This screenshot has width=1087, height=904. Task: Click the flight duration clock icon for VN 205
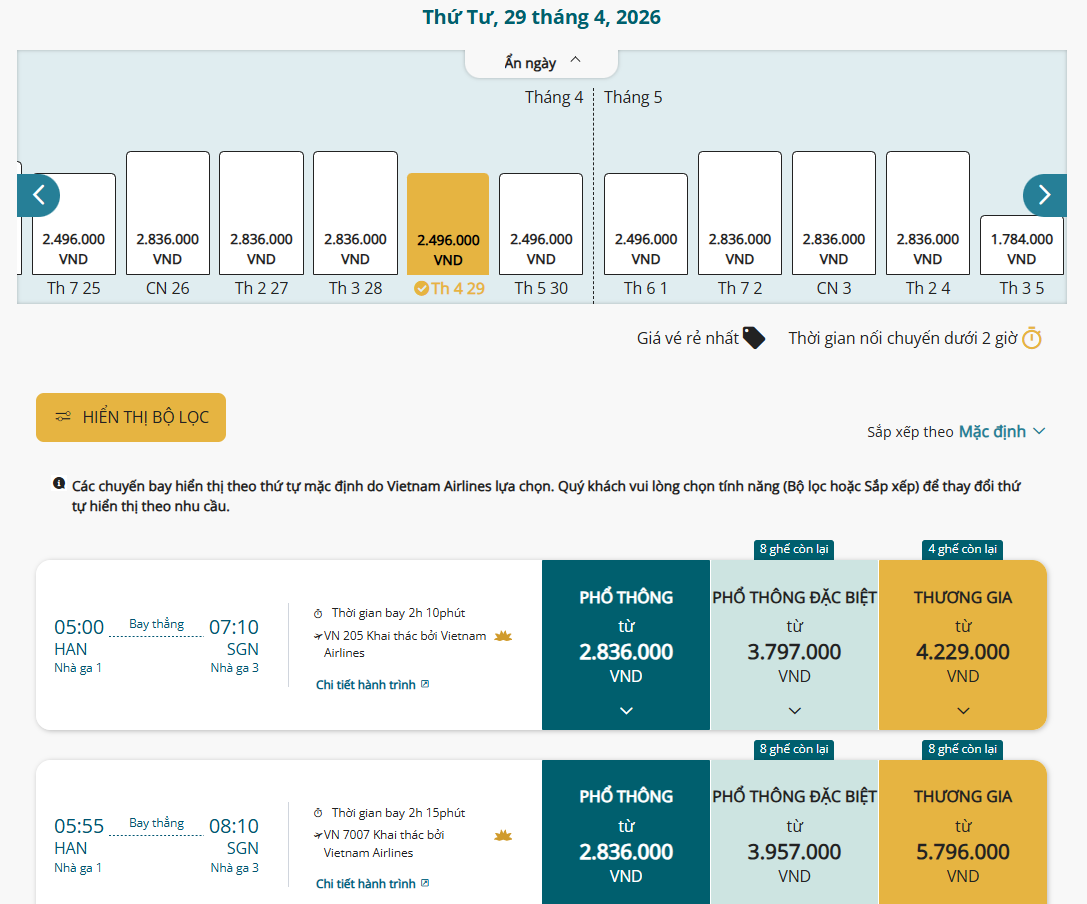[x=318, y=613]
